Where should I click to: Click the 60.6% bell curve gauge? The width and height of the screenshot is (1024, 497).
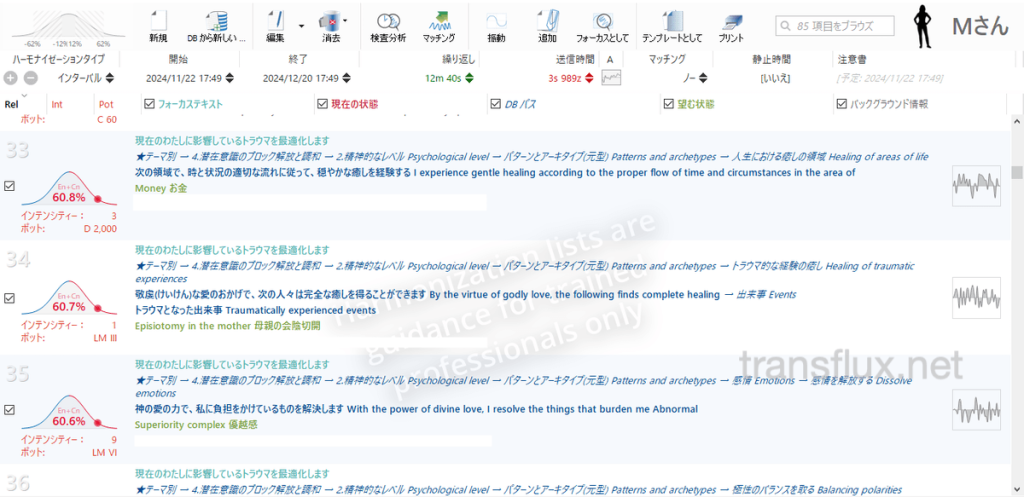tap(68, 413)
